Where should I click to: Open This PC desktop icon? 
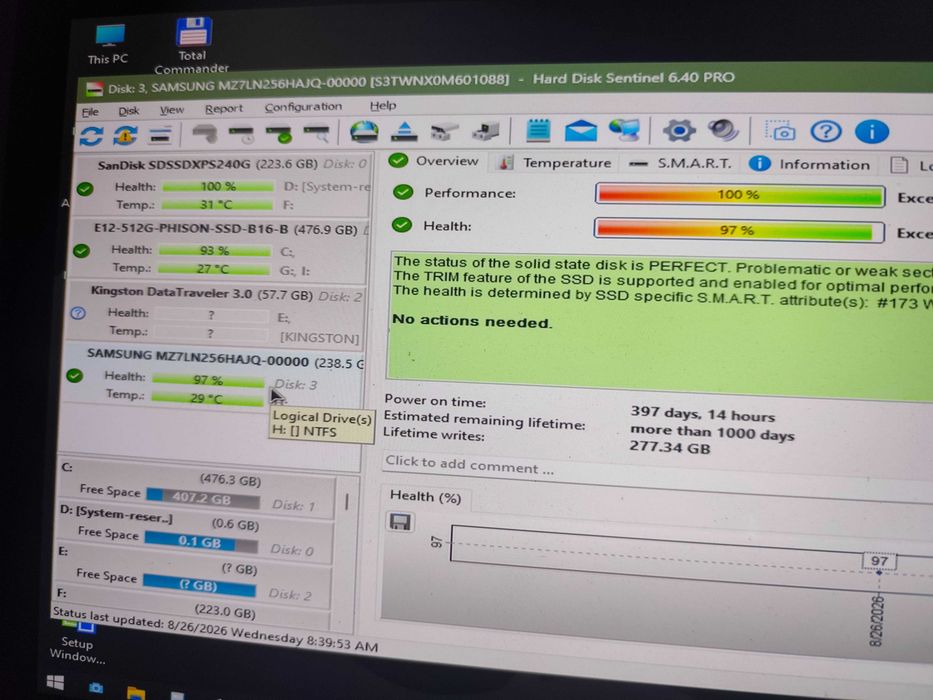pyautogui.click(x=109, y=44)
